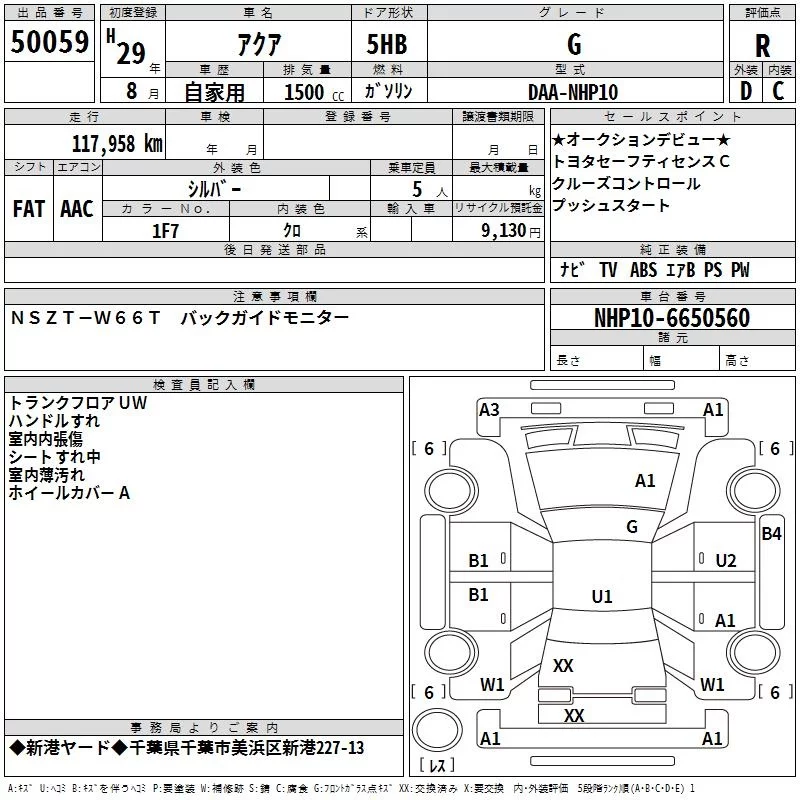Click the spare tire circle above レス

coord(435,729)
